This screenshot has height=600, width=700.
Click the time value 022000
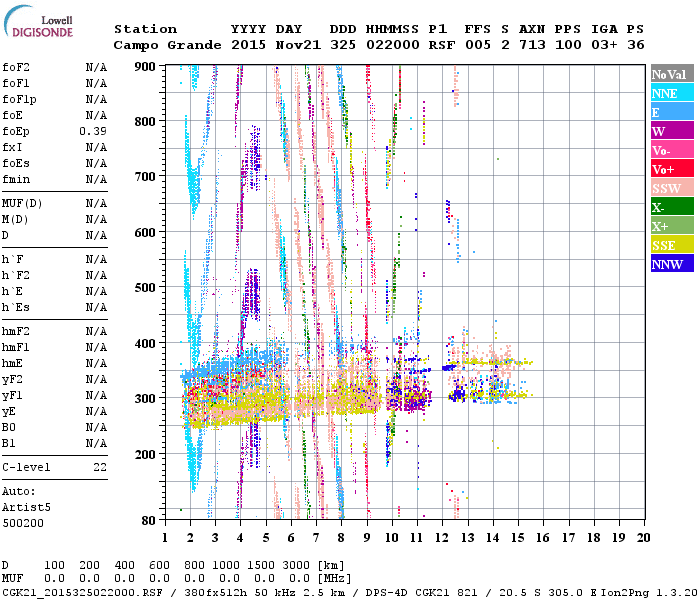tap(392, 45)
